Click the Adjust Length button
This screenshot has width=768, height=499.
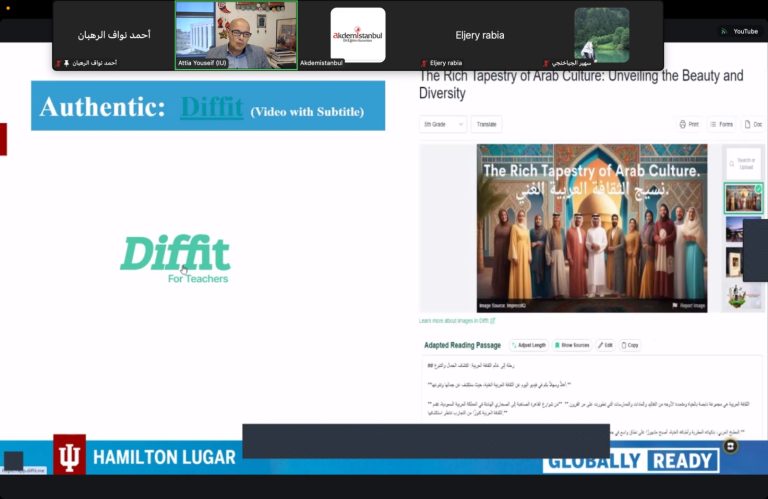coord(528,345)
